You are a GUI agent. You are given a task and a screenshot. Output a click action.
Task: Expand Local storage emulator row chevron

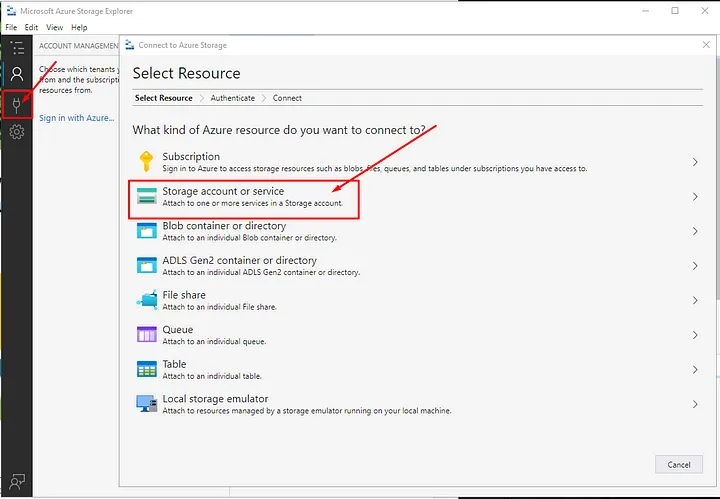coord(695,404)
